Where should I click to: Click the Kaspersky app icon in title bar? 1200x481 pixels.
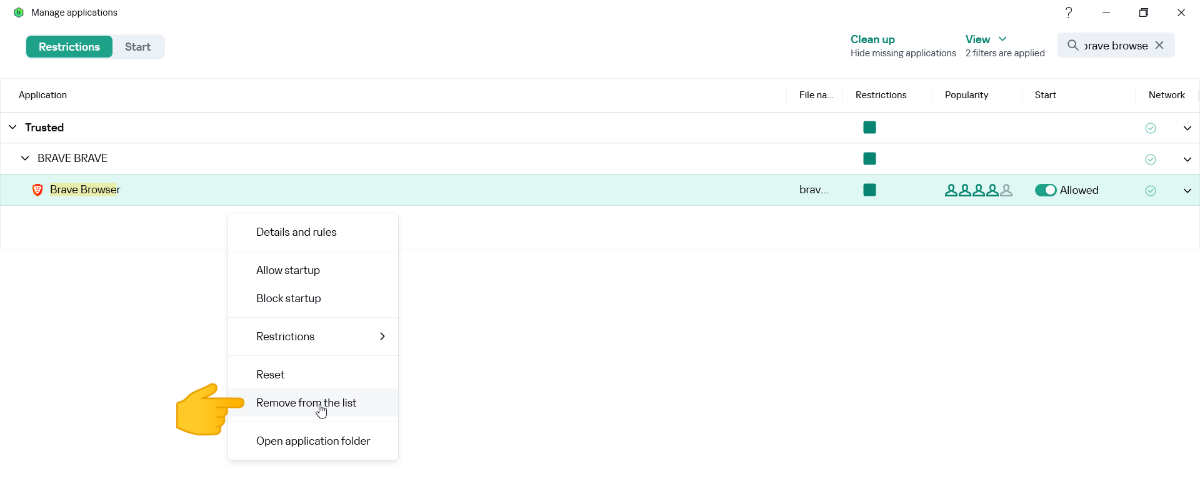(x=18, y=13)
